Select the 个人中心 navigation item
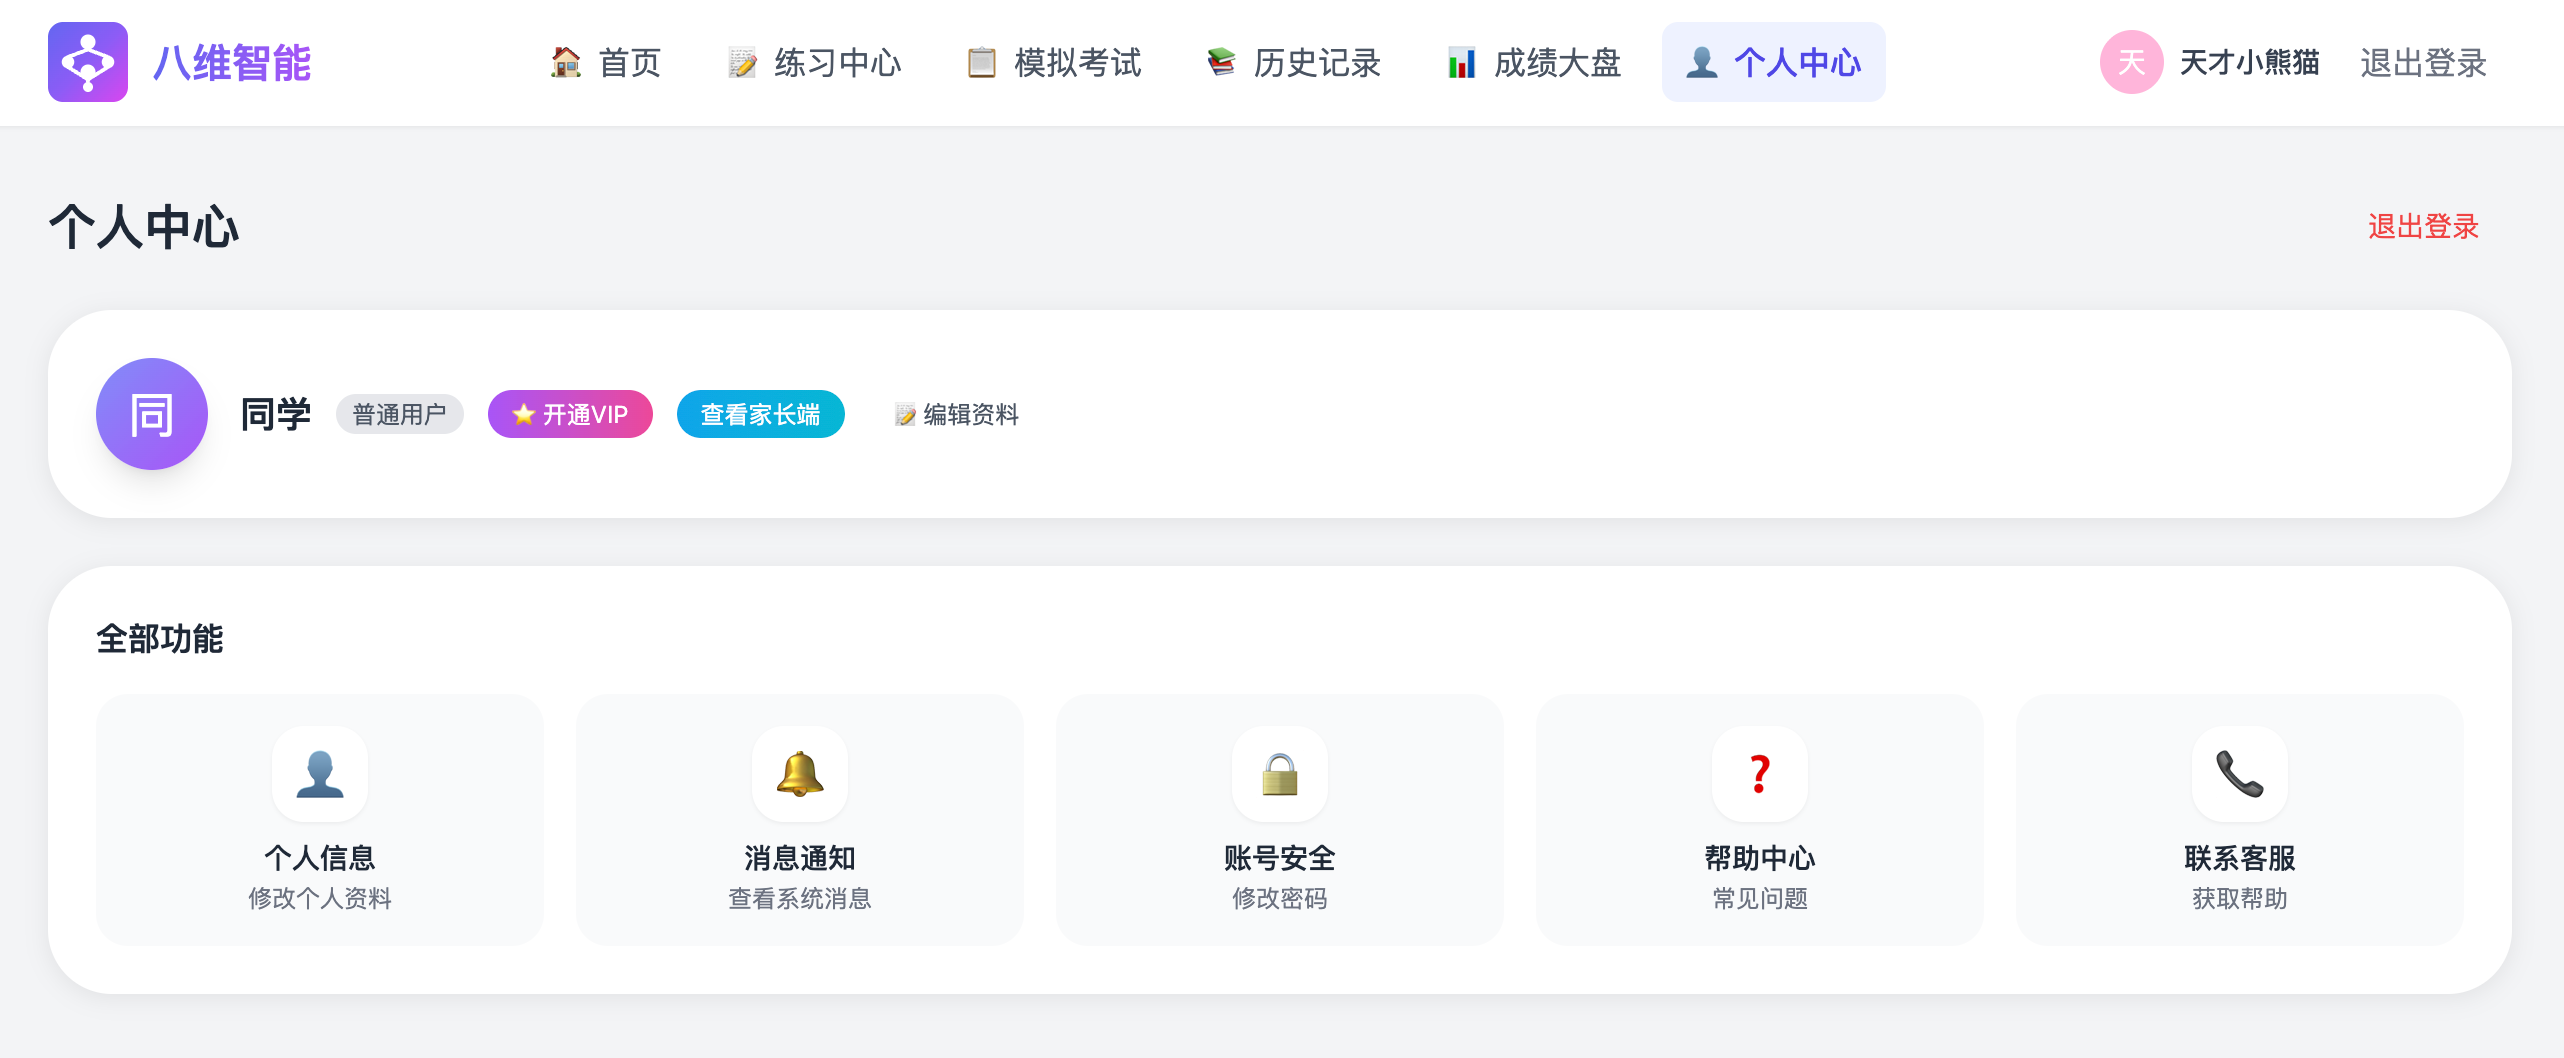Image resolution: width=2564 pixels, height=1058 pixels. tap(1773, 62)
